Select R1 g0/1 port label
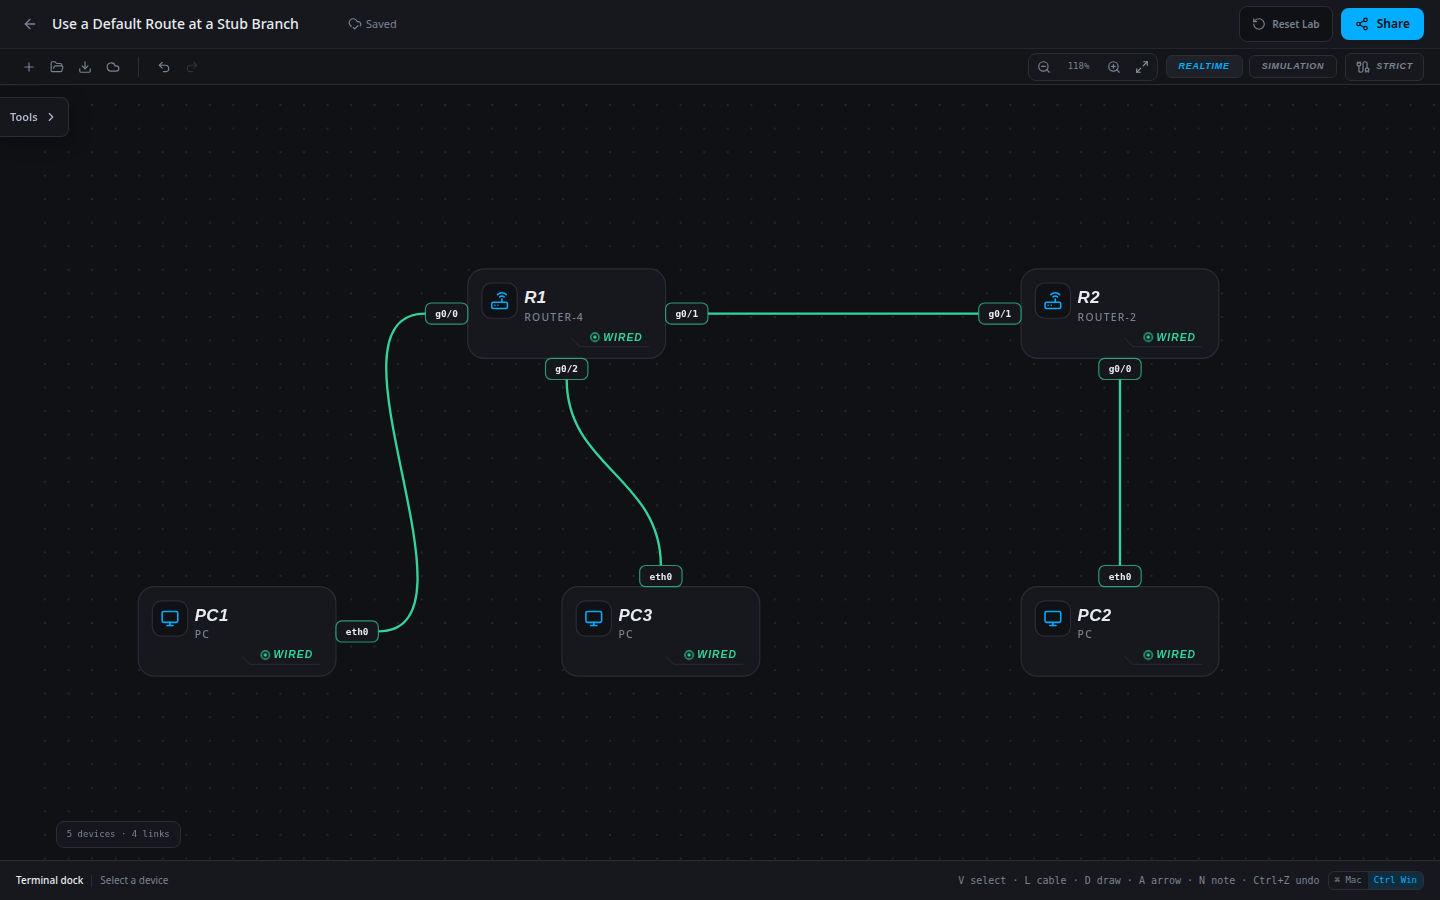1440x900 pixels. 687,314
